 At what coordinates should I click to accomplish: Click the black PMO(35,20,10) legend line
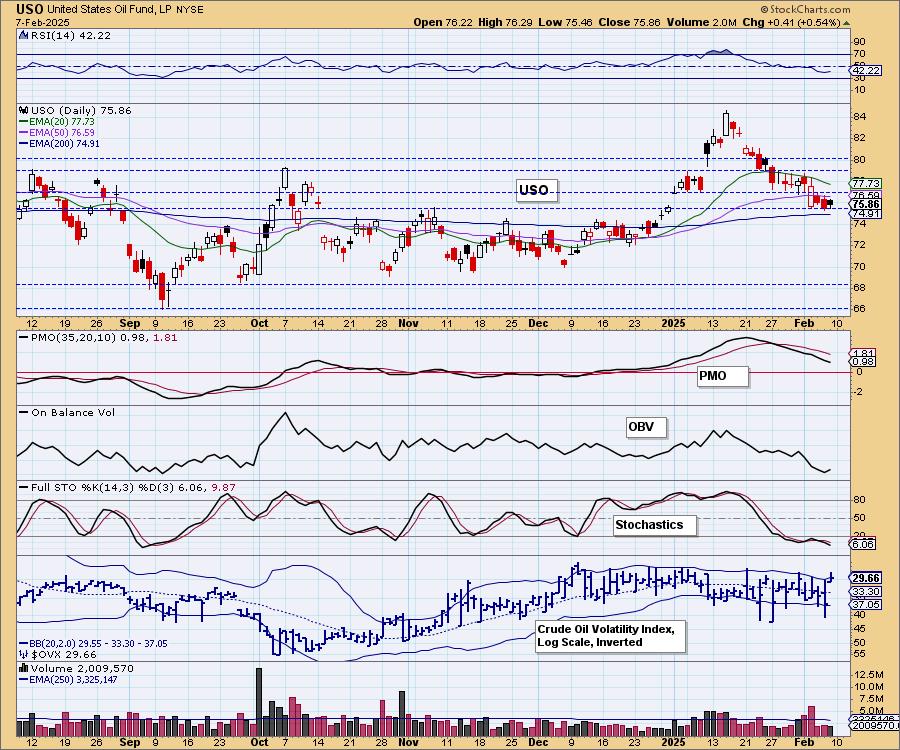point(24,337)
